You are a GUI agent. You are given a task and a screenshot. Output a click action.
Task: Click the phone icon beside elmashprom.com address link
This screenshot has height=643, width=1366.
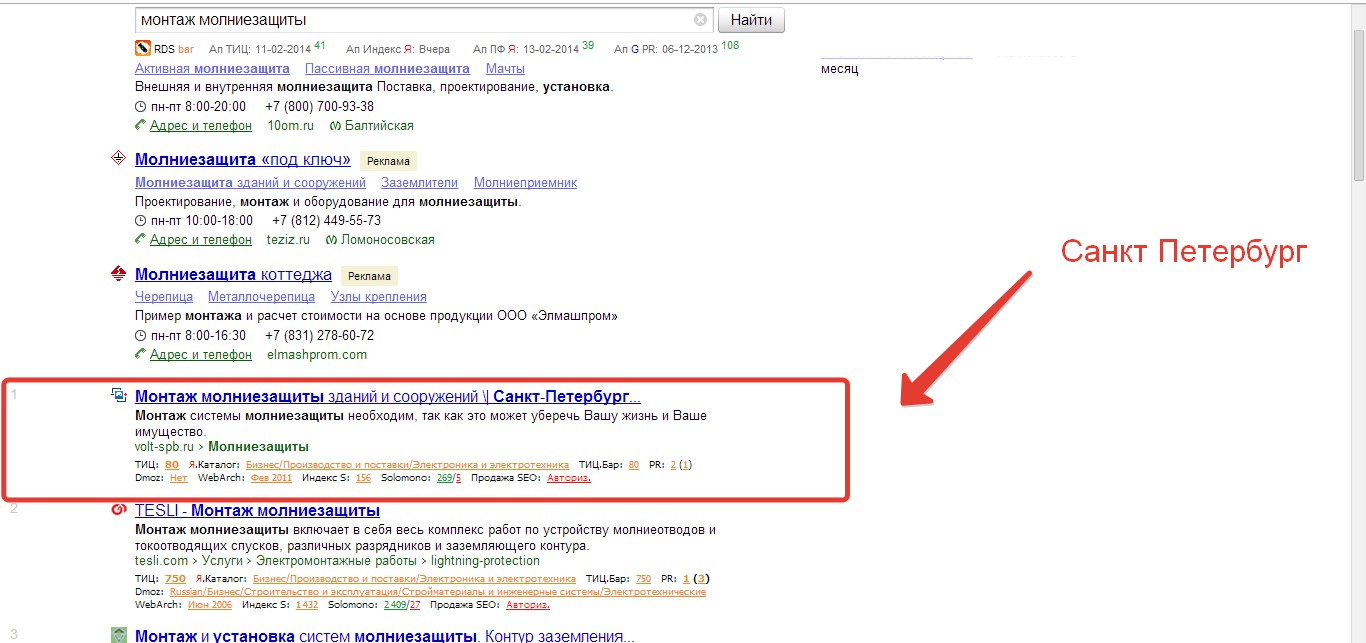point(140,355)
